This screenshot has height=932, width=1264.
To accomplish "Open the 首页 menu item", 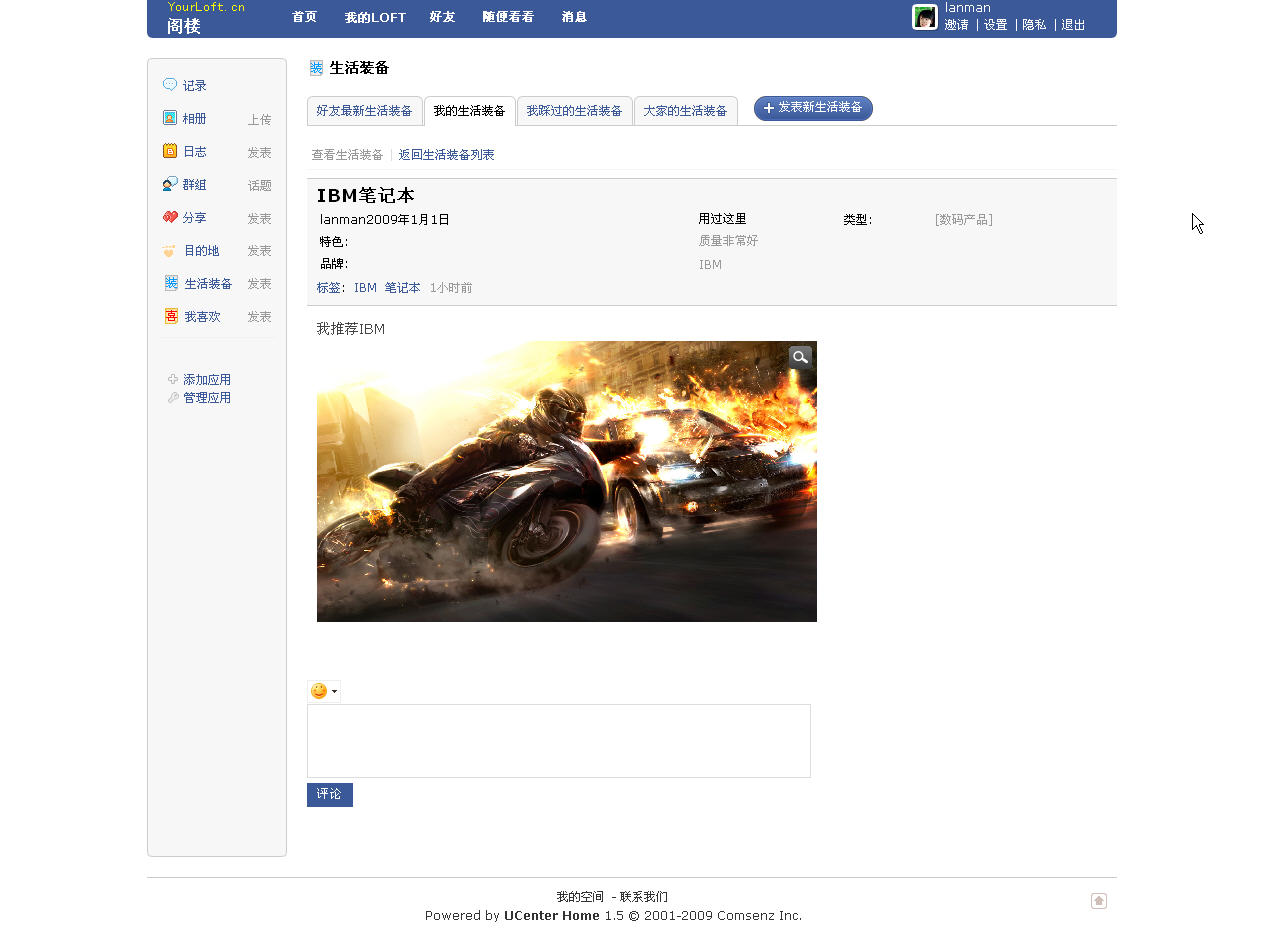I will click(305, 17).
